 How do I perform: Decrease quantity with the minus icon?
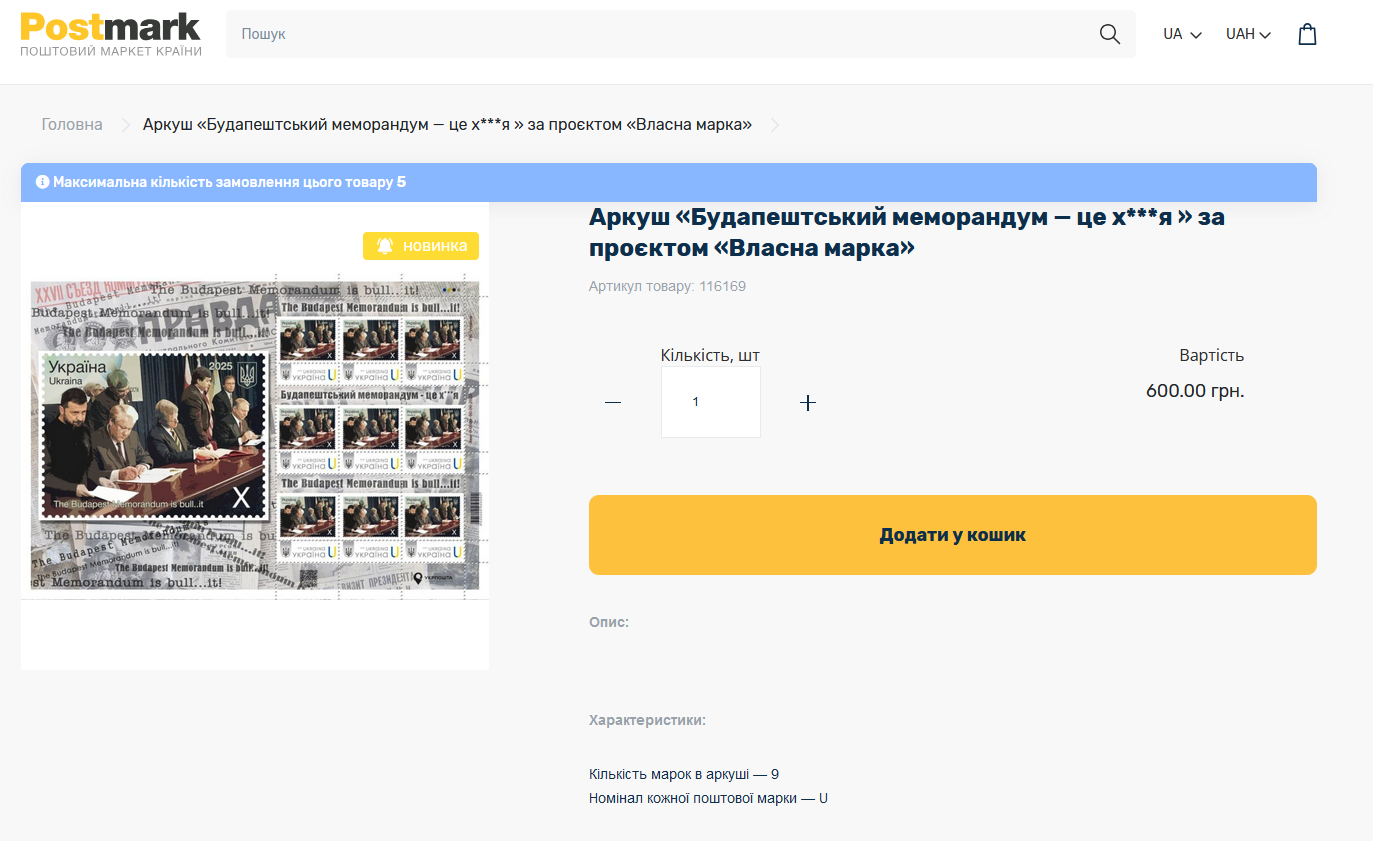[613, 402]
